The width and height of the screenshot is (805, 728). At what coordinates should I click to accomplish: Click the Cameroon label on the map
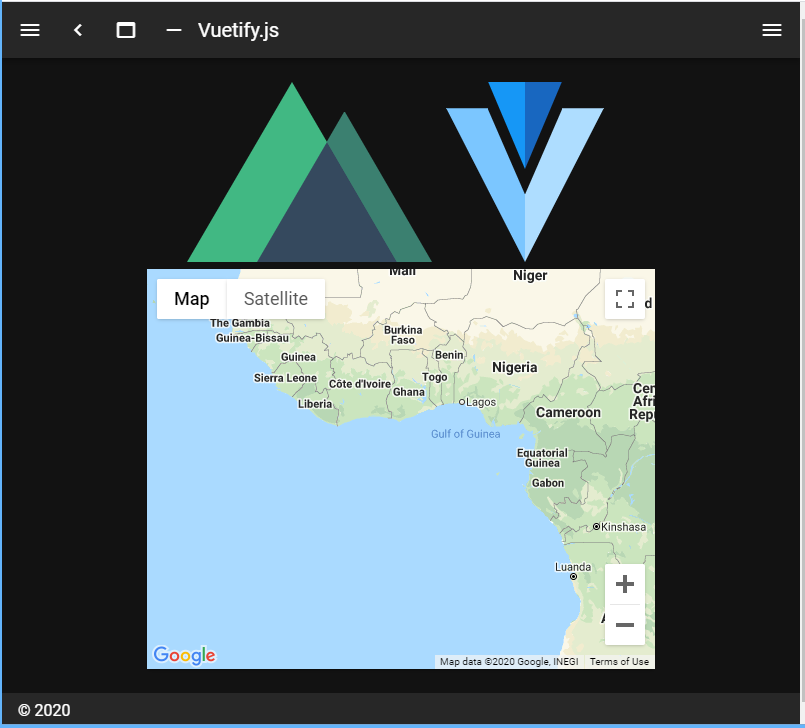(568, 412)
